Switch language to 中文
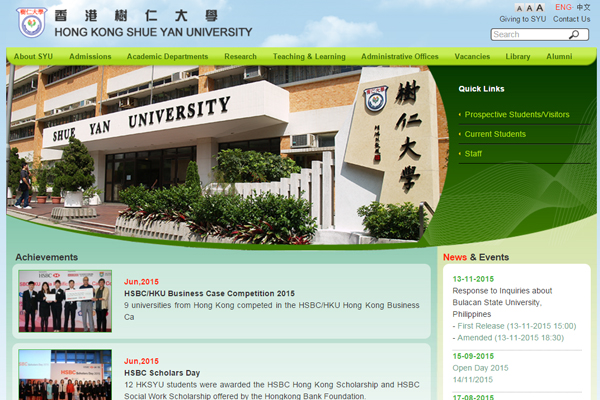Image resolution: width=600 pixels, height=400 pixels. click(583, 8)
